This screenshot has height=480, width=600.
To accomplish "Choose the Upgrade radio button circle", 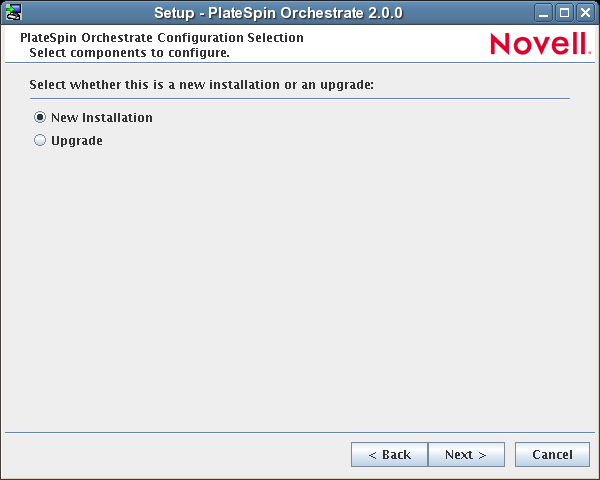I will point(40,140).
